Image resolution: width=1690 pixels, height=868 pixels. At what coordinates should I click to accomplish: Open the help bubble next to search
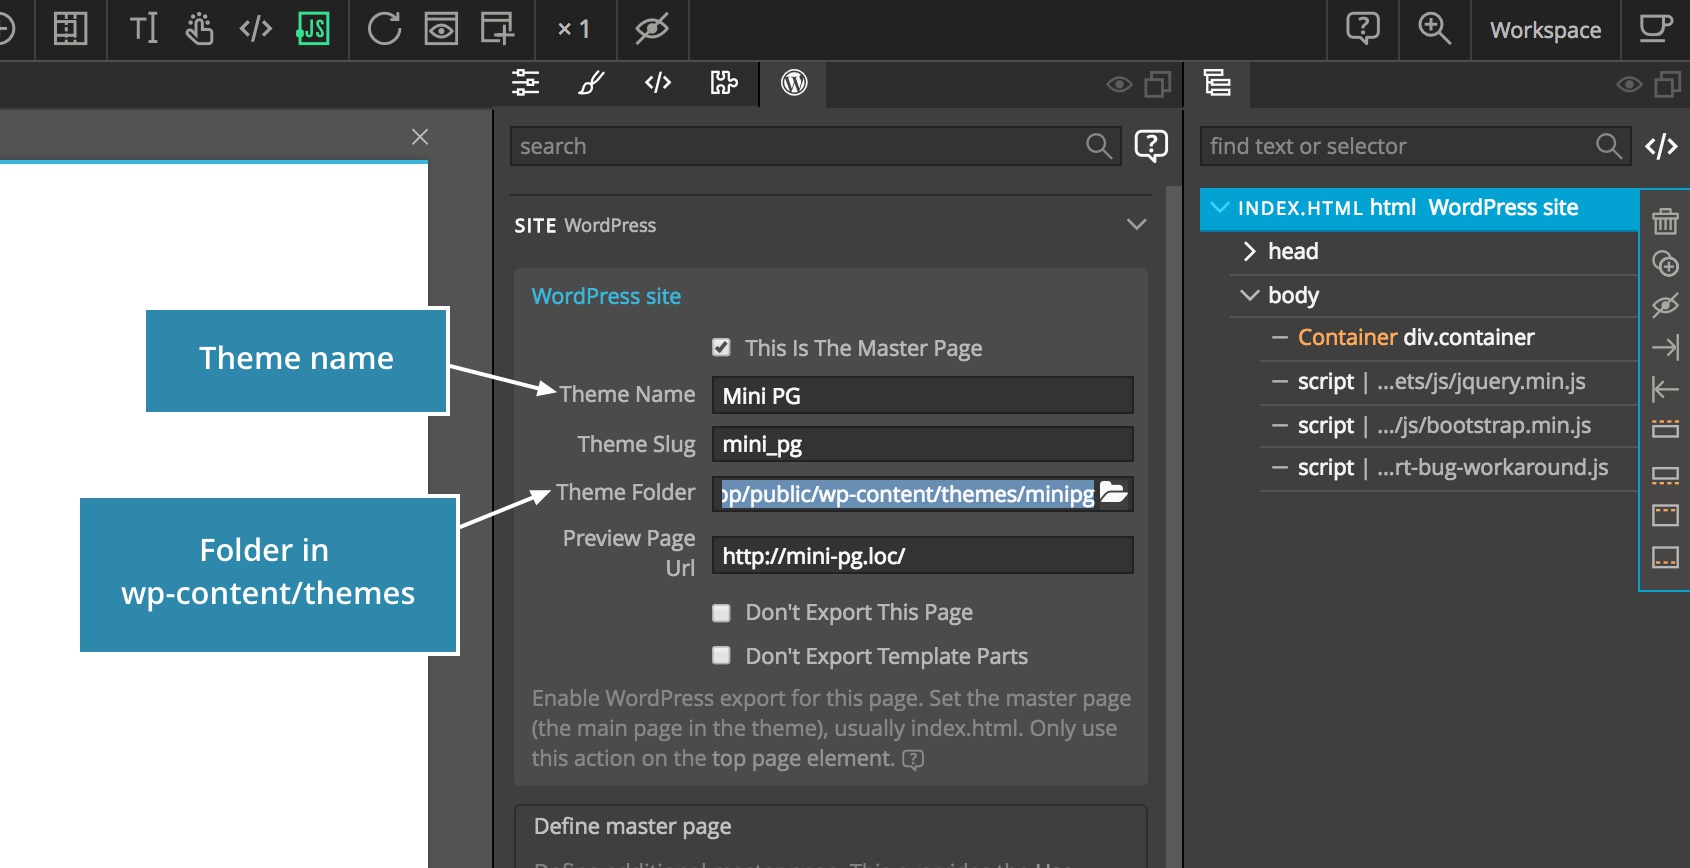click(1151, 146)
